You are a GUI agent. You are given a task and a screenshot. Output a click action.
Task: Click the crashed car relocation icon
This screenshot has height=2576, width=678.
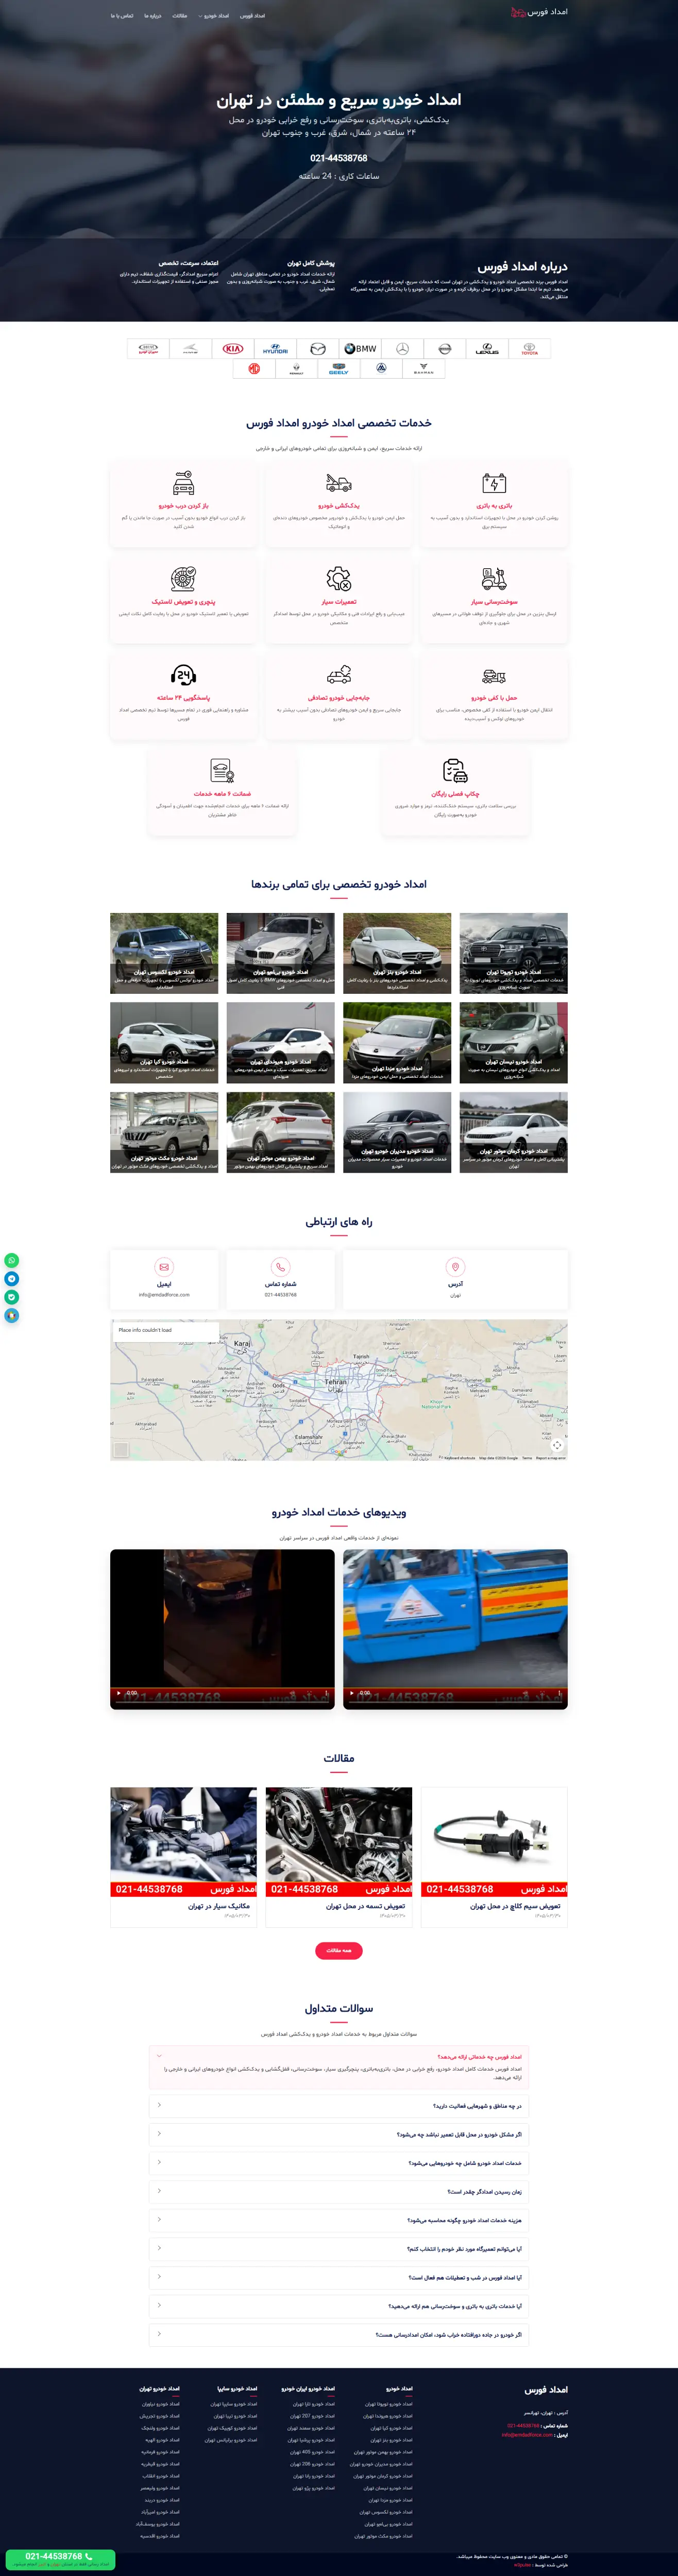tap(339, 675)
